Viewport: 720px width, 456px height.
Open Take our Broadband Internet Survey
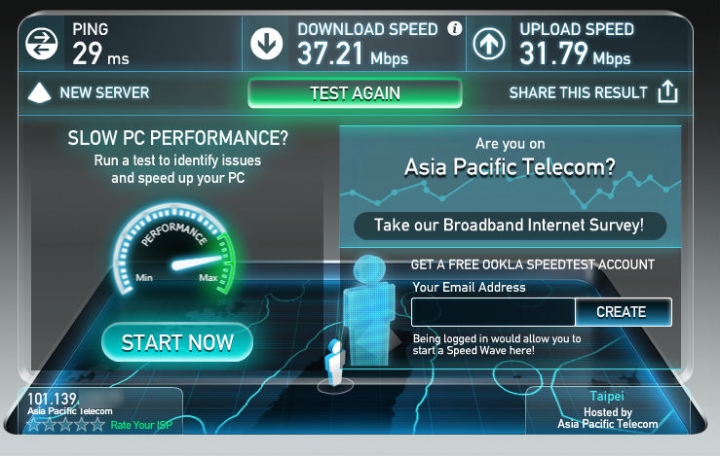pos(510,225)
